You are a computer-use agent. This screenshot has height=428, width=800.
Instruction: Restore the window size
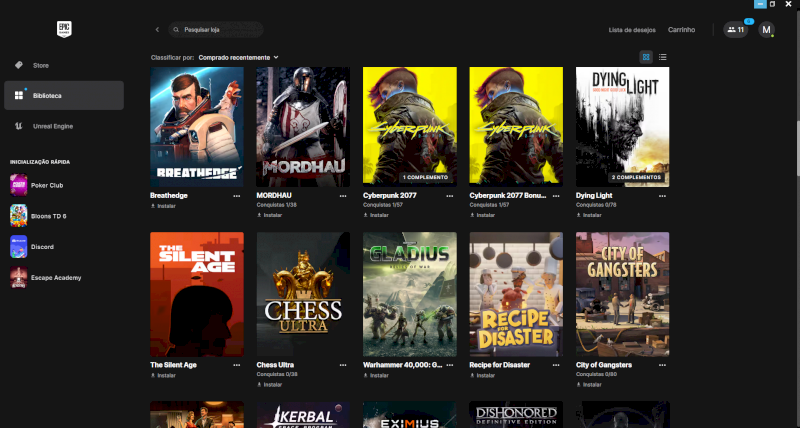pyautogui.click(x=772, y=4)
